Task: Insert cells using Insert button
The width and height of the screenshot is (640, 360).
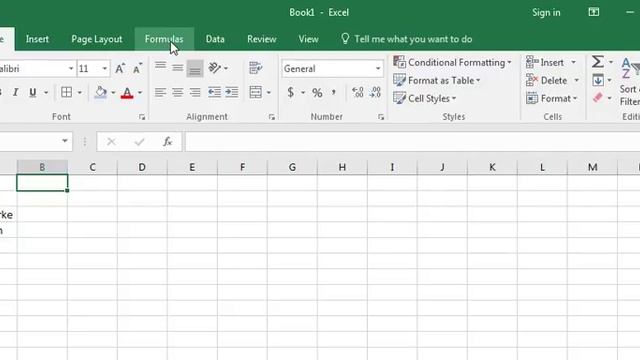Action: pos(545,62)
